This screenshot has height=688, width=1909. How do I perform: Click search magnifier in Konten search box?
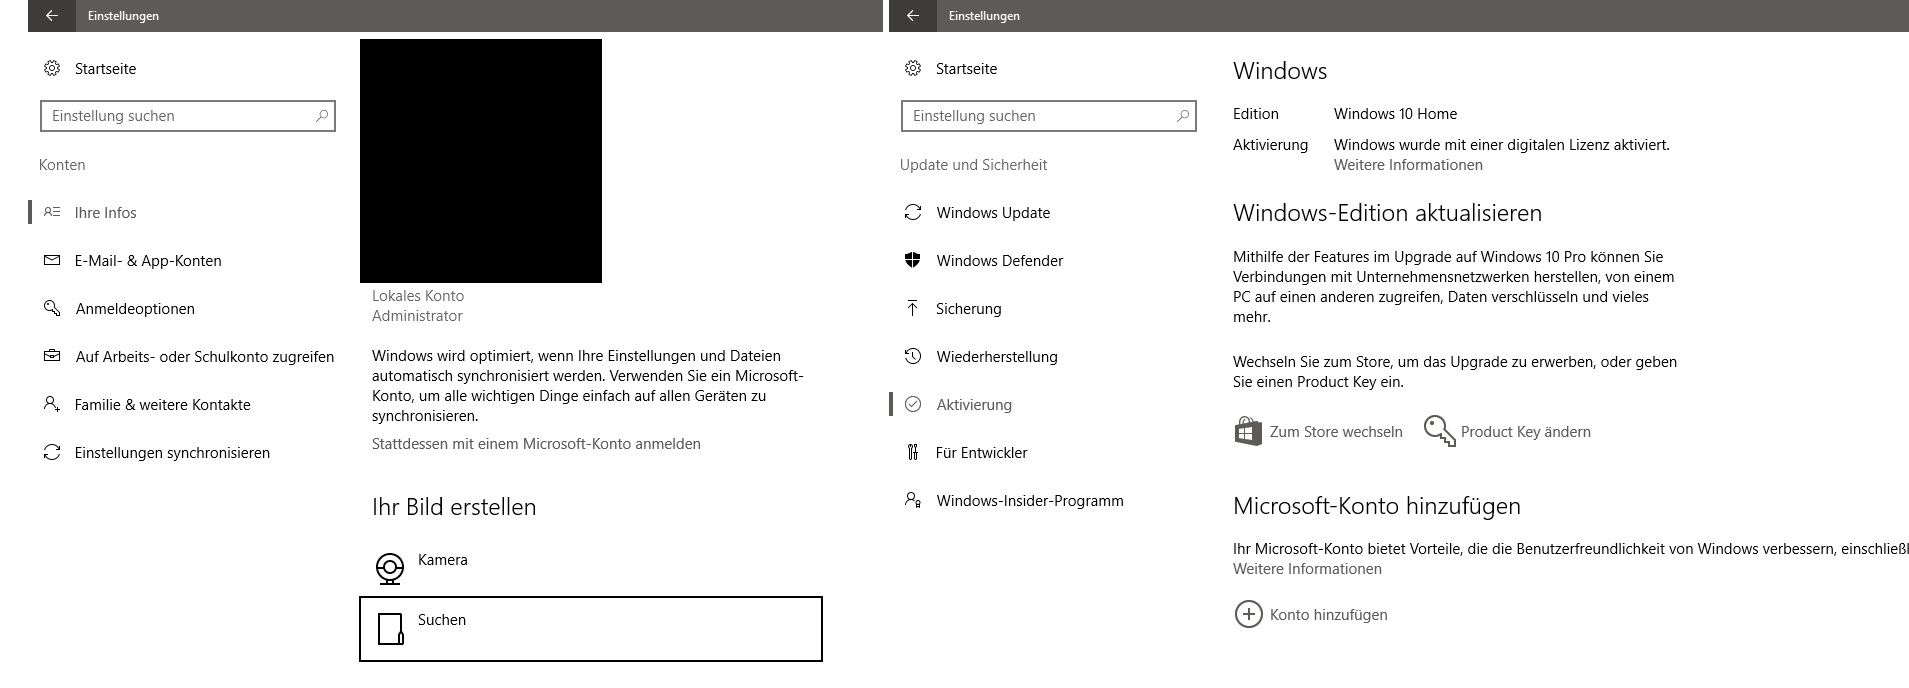[x=322, y=116]
